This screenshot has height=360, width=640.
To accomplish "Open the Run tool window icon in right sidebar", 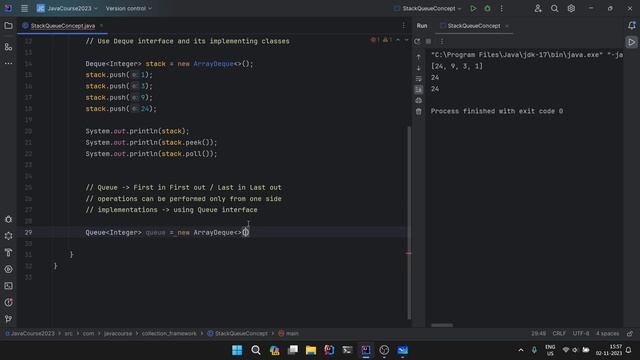I will tap(631, 42).
